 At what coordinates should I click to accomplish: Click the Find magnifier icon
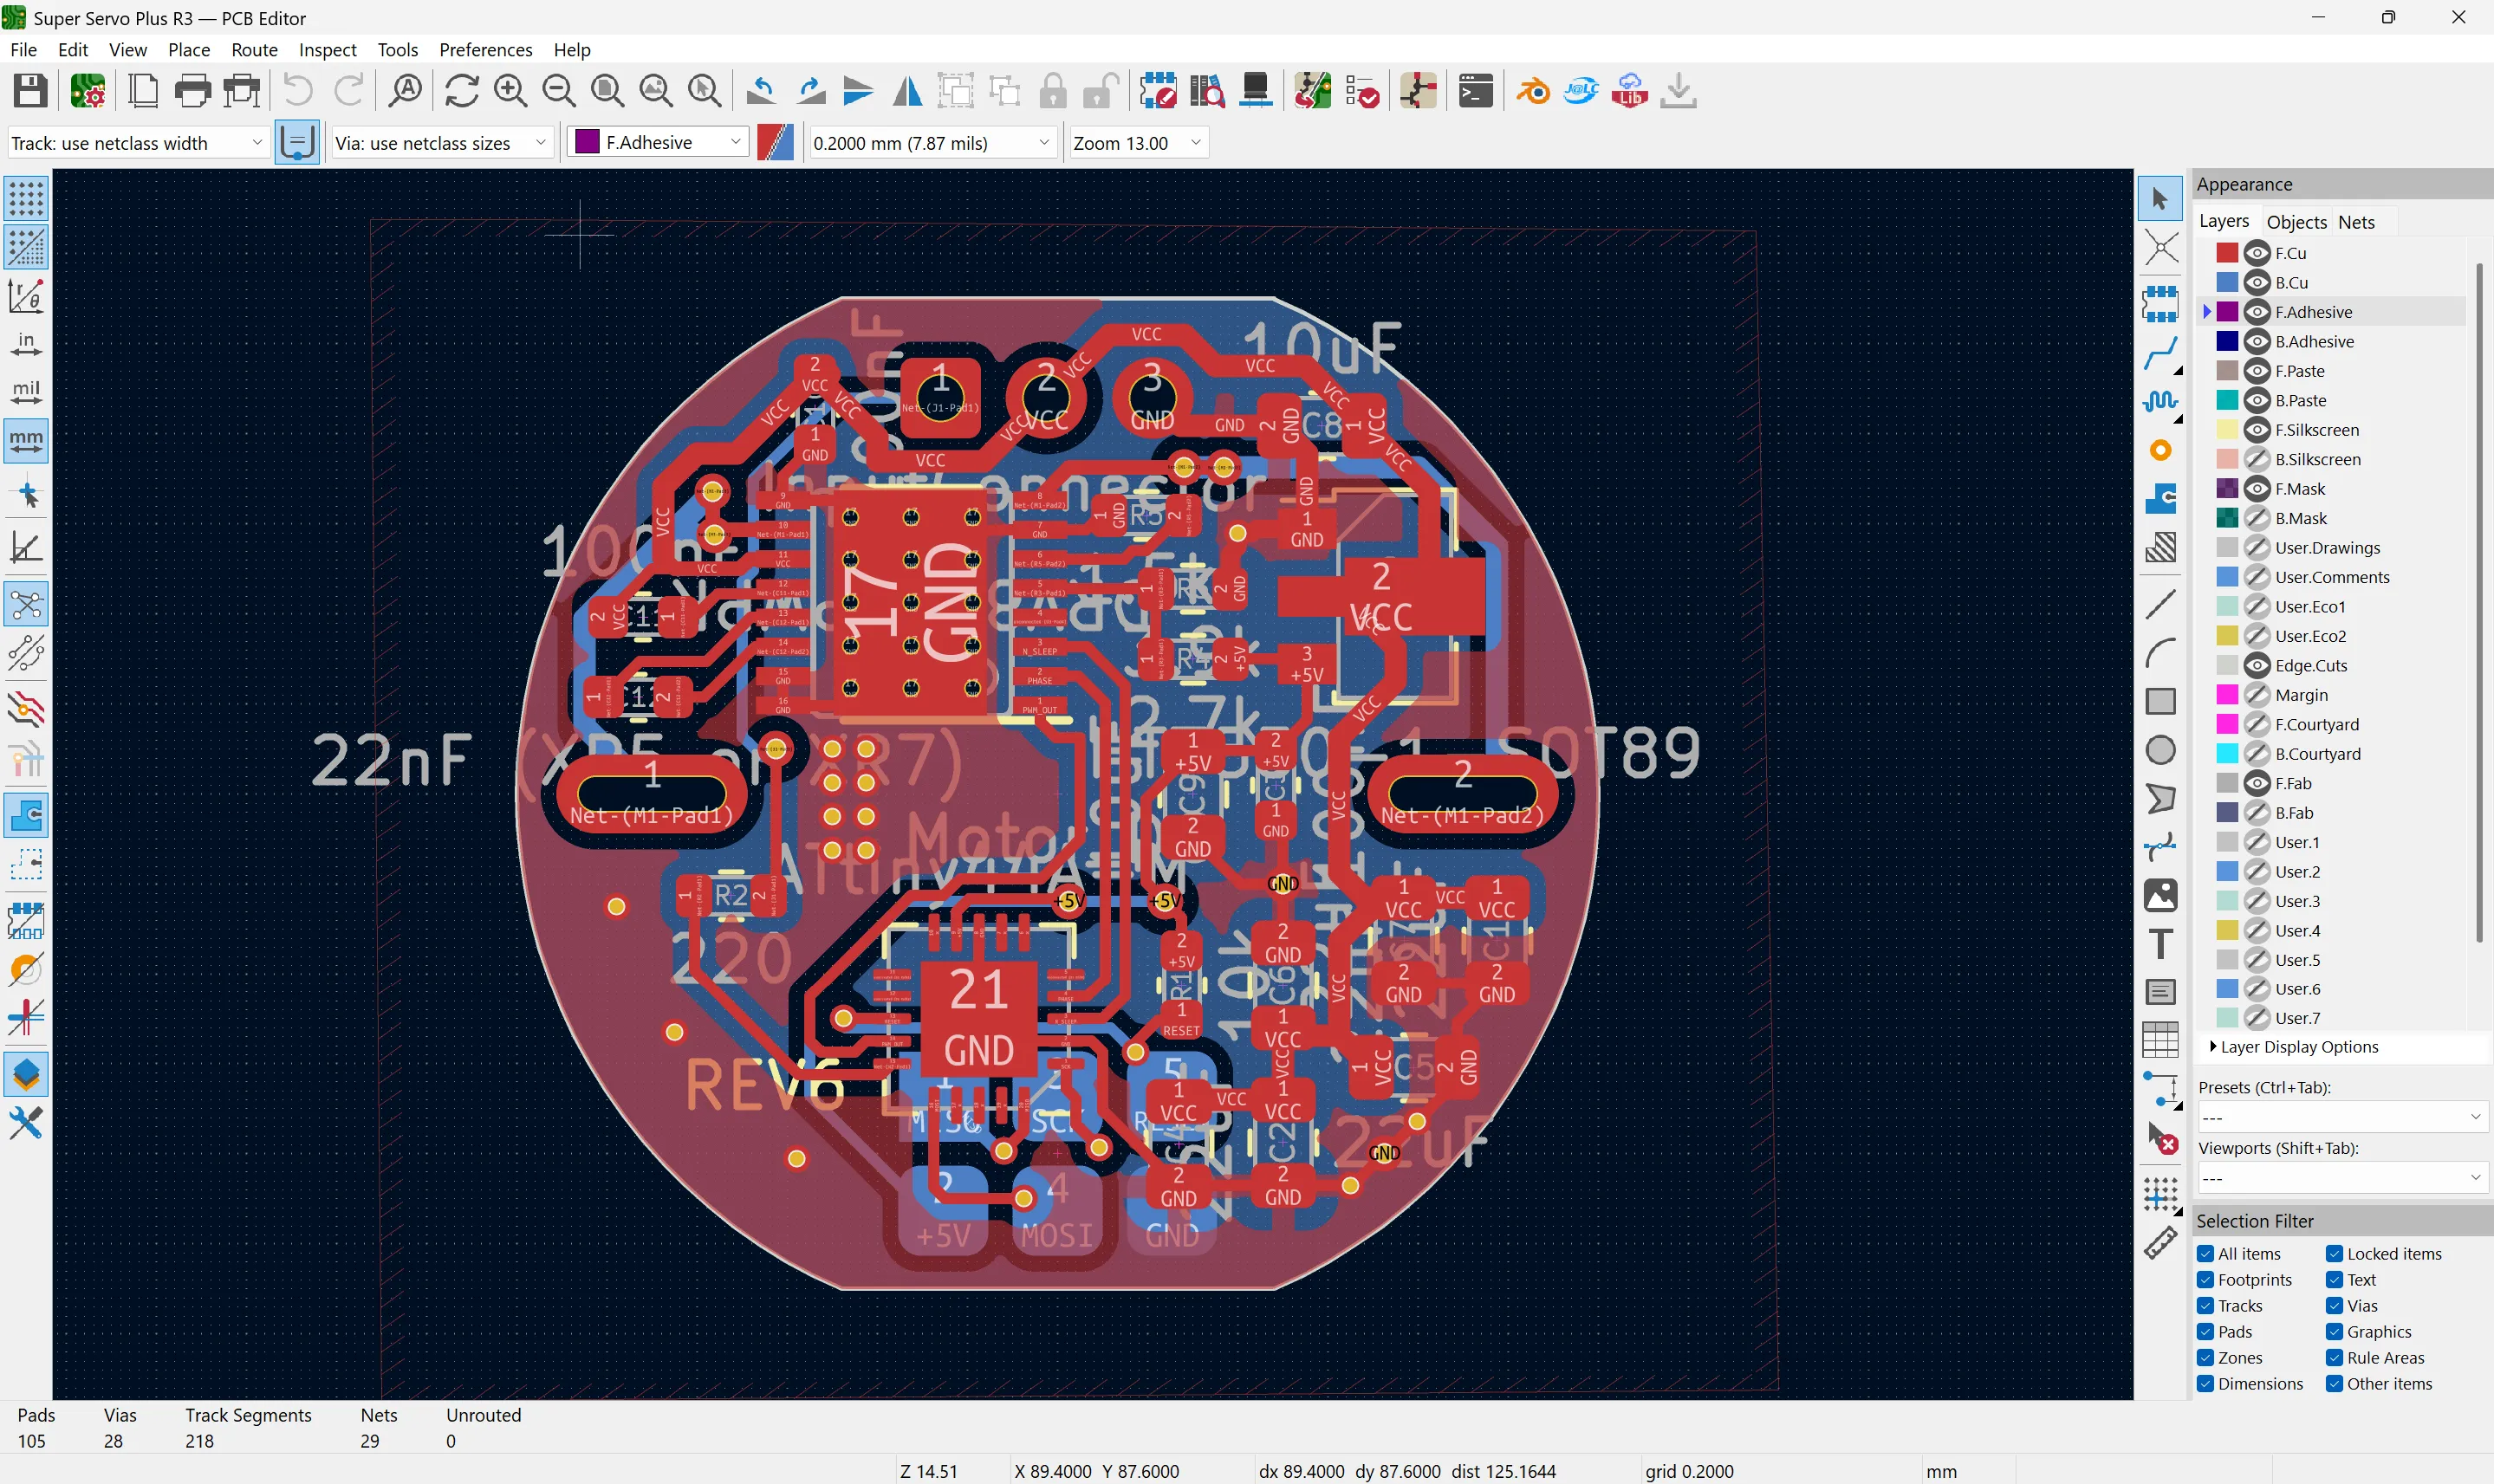pos(405,91)
